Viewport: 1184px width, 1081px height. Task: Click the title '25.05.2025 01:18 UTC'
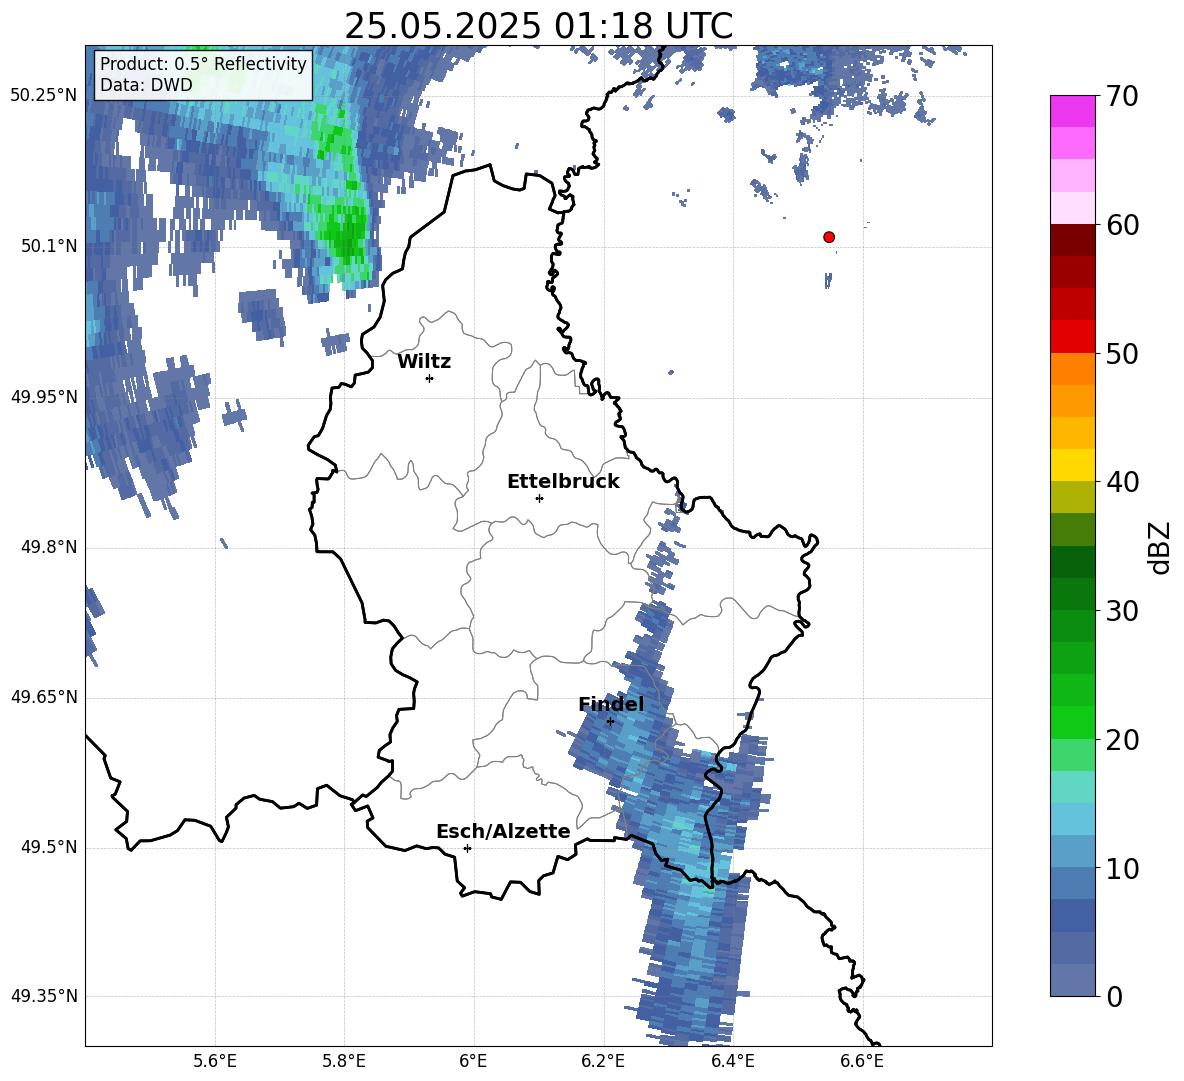tap(538, 26)
